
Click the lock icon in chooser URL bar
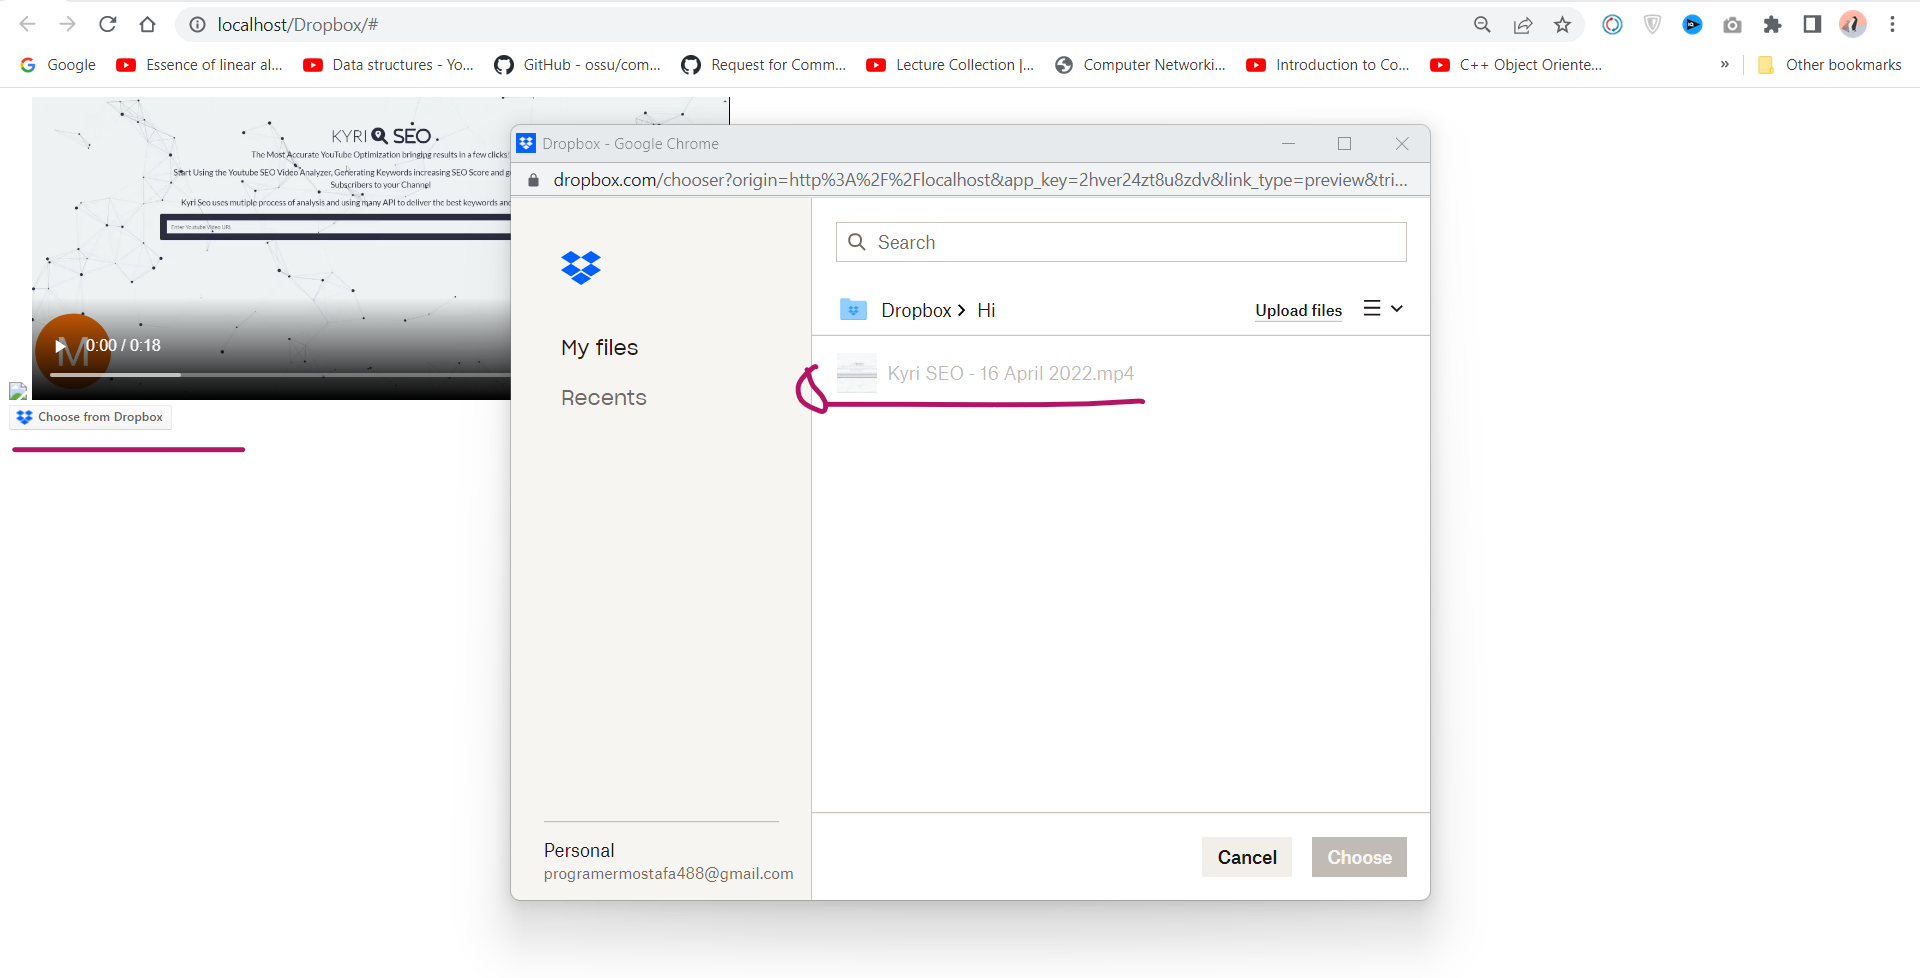[x=533, y=180]
